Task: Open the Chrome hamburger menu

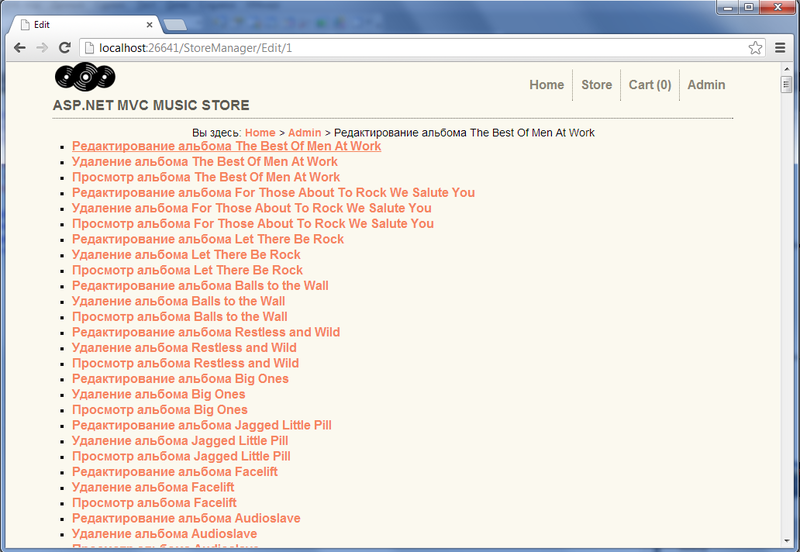Action: coord(780,48)
